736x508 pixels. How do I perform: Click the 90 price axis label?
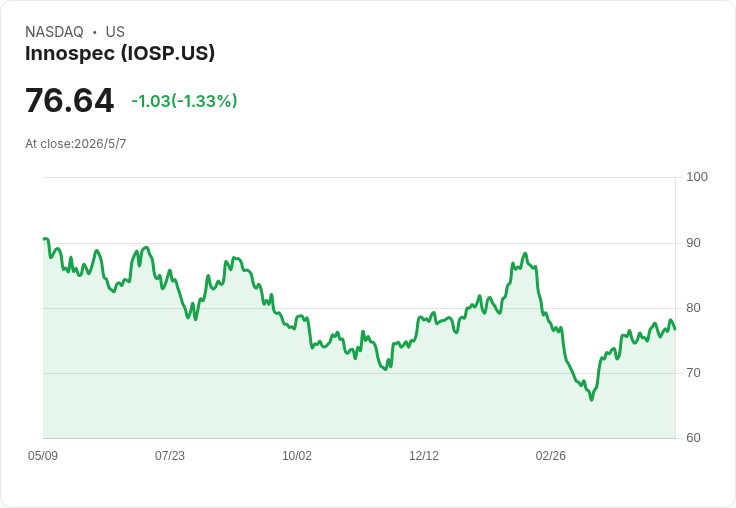(693, 243)
